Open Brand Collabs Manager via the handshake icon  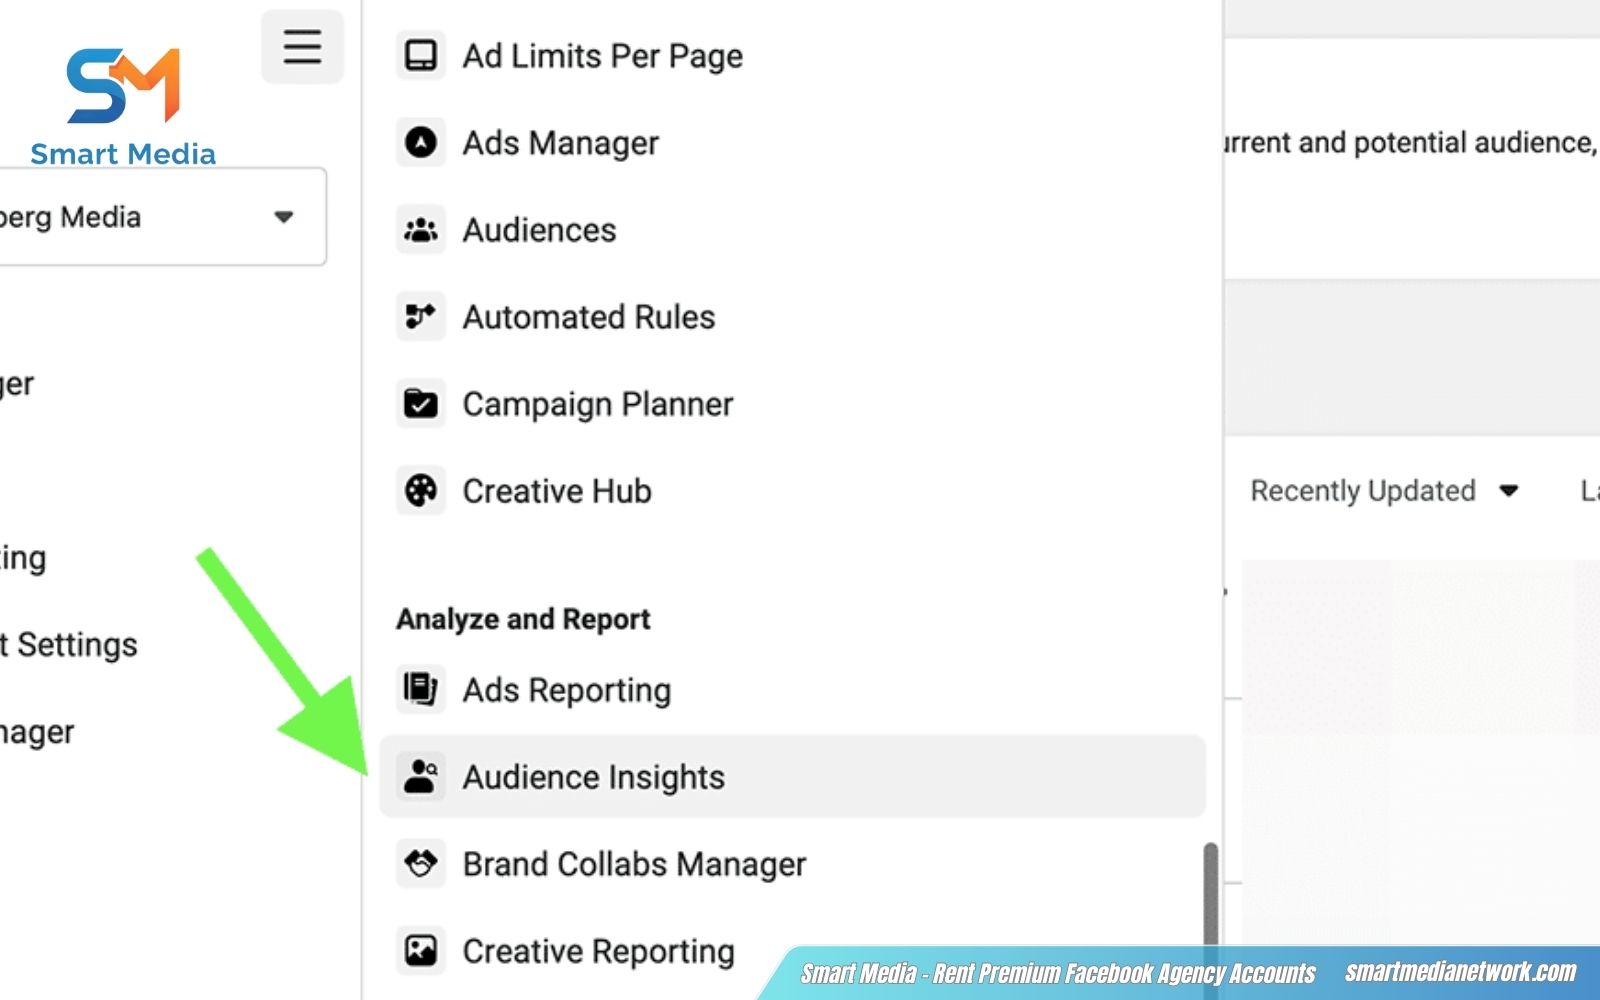tap(421, 864)
